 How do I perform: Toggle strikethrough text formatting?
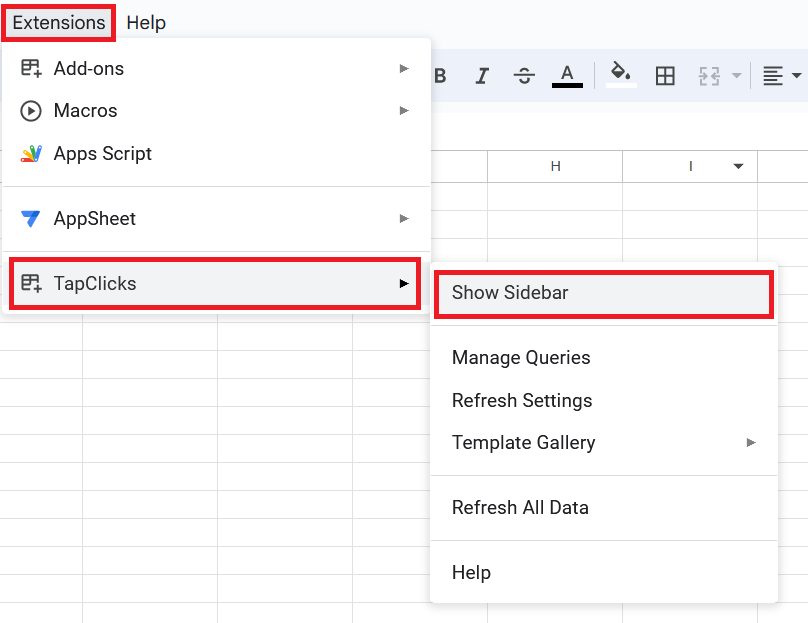pyautogui.click(x=524, y=76)
